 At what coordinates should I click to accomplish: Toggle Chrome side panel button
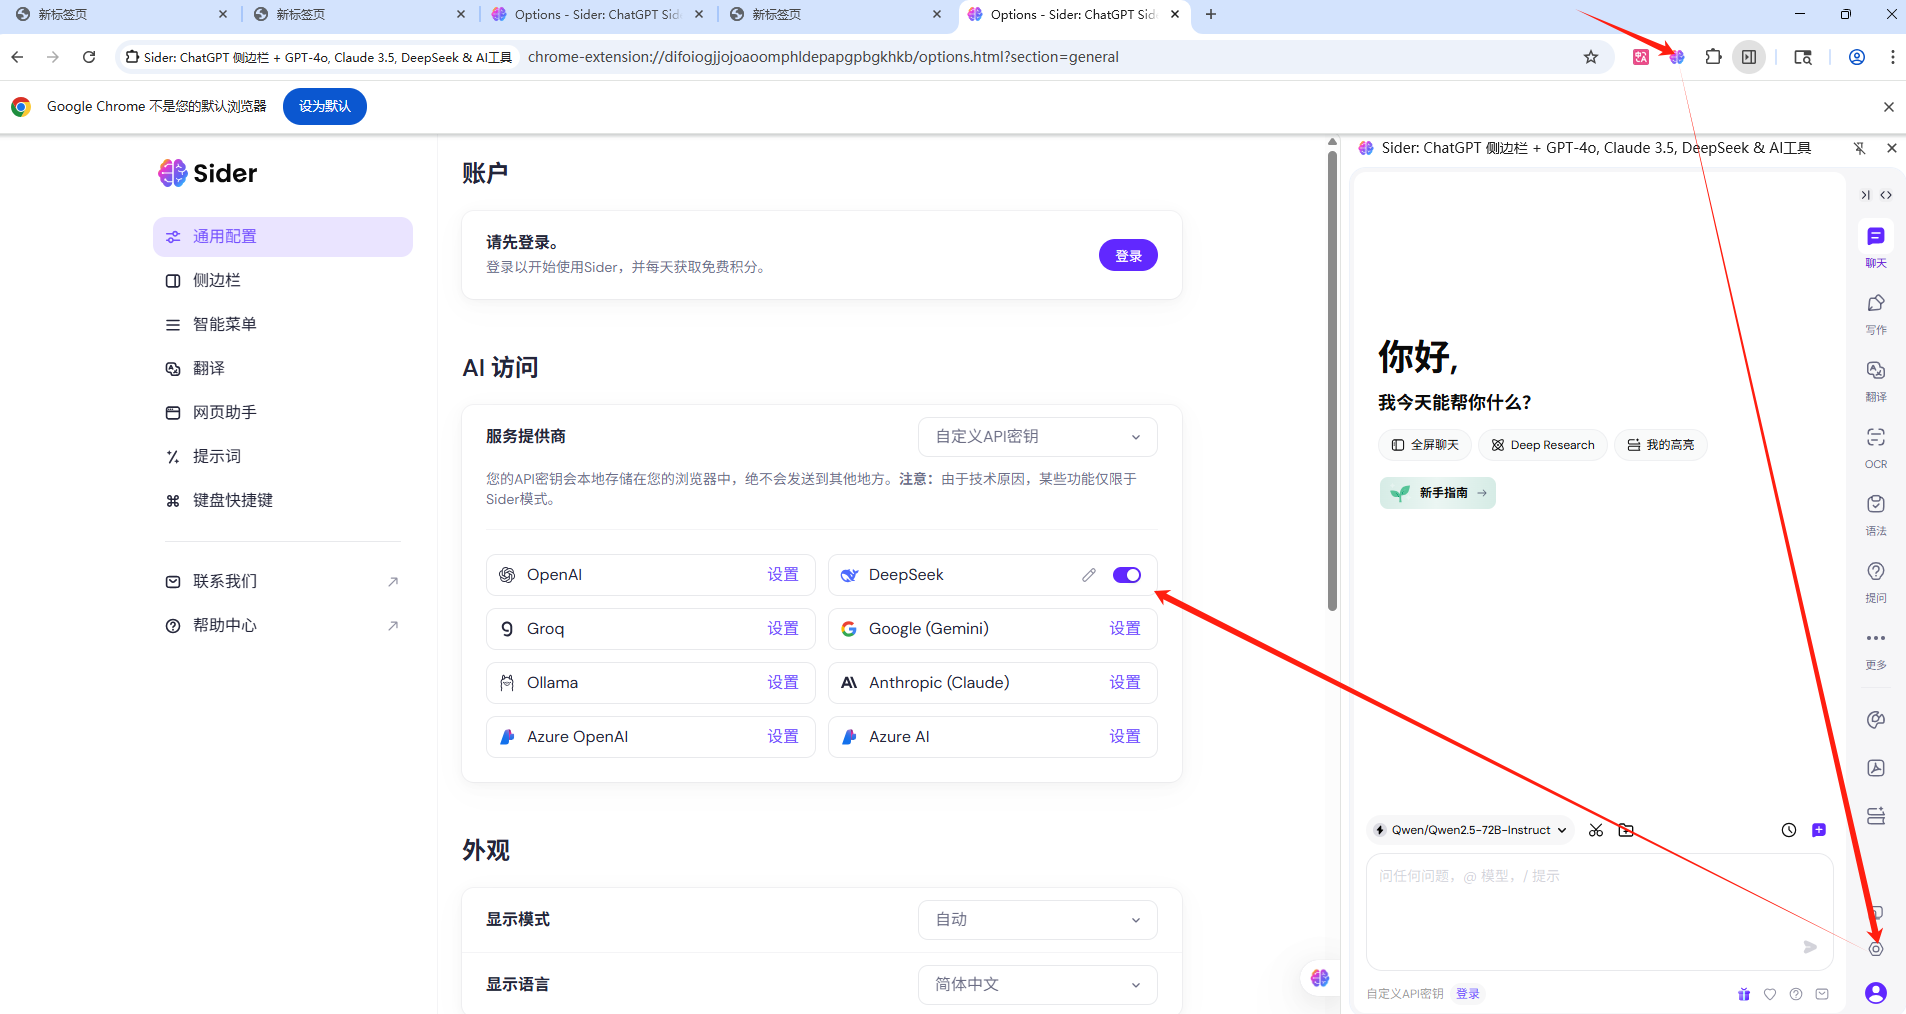click(1749, 57)
